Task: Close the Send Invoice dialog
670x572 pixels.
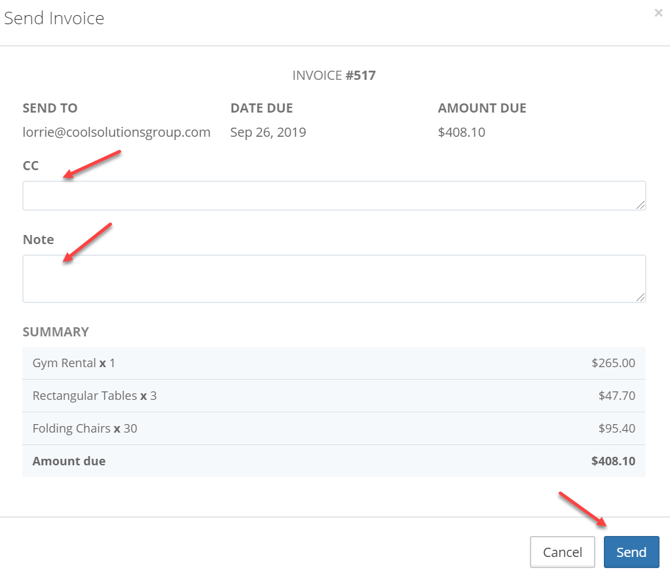Action: coord(657,13)
